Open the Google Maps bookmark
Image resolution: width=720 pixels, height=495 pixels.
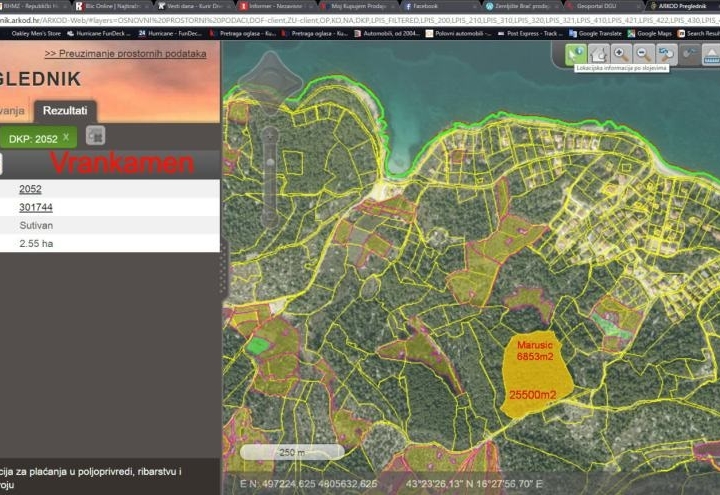[x=654, y=33]
